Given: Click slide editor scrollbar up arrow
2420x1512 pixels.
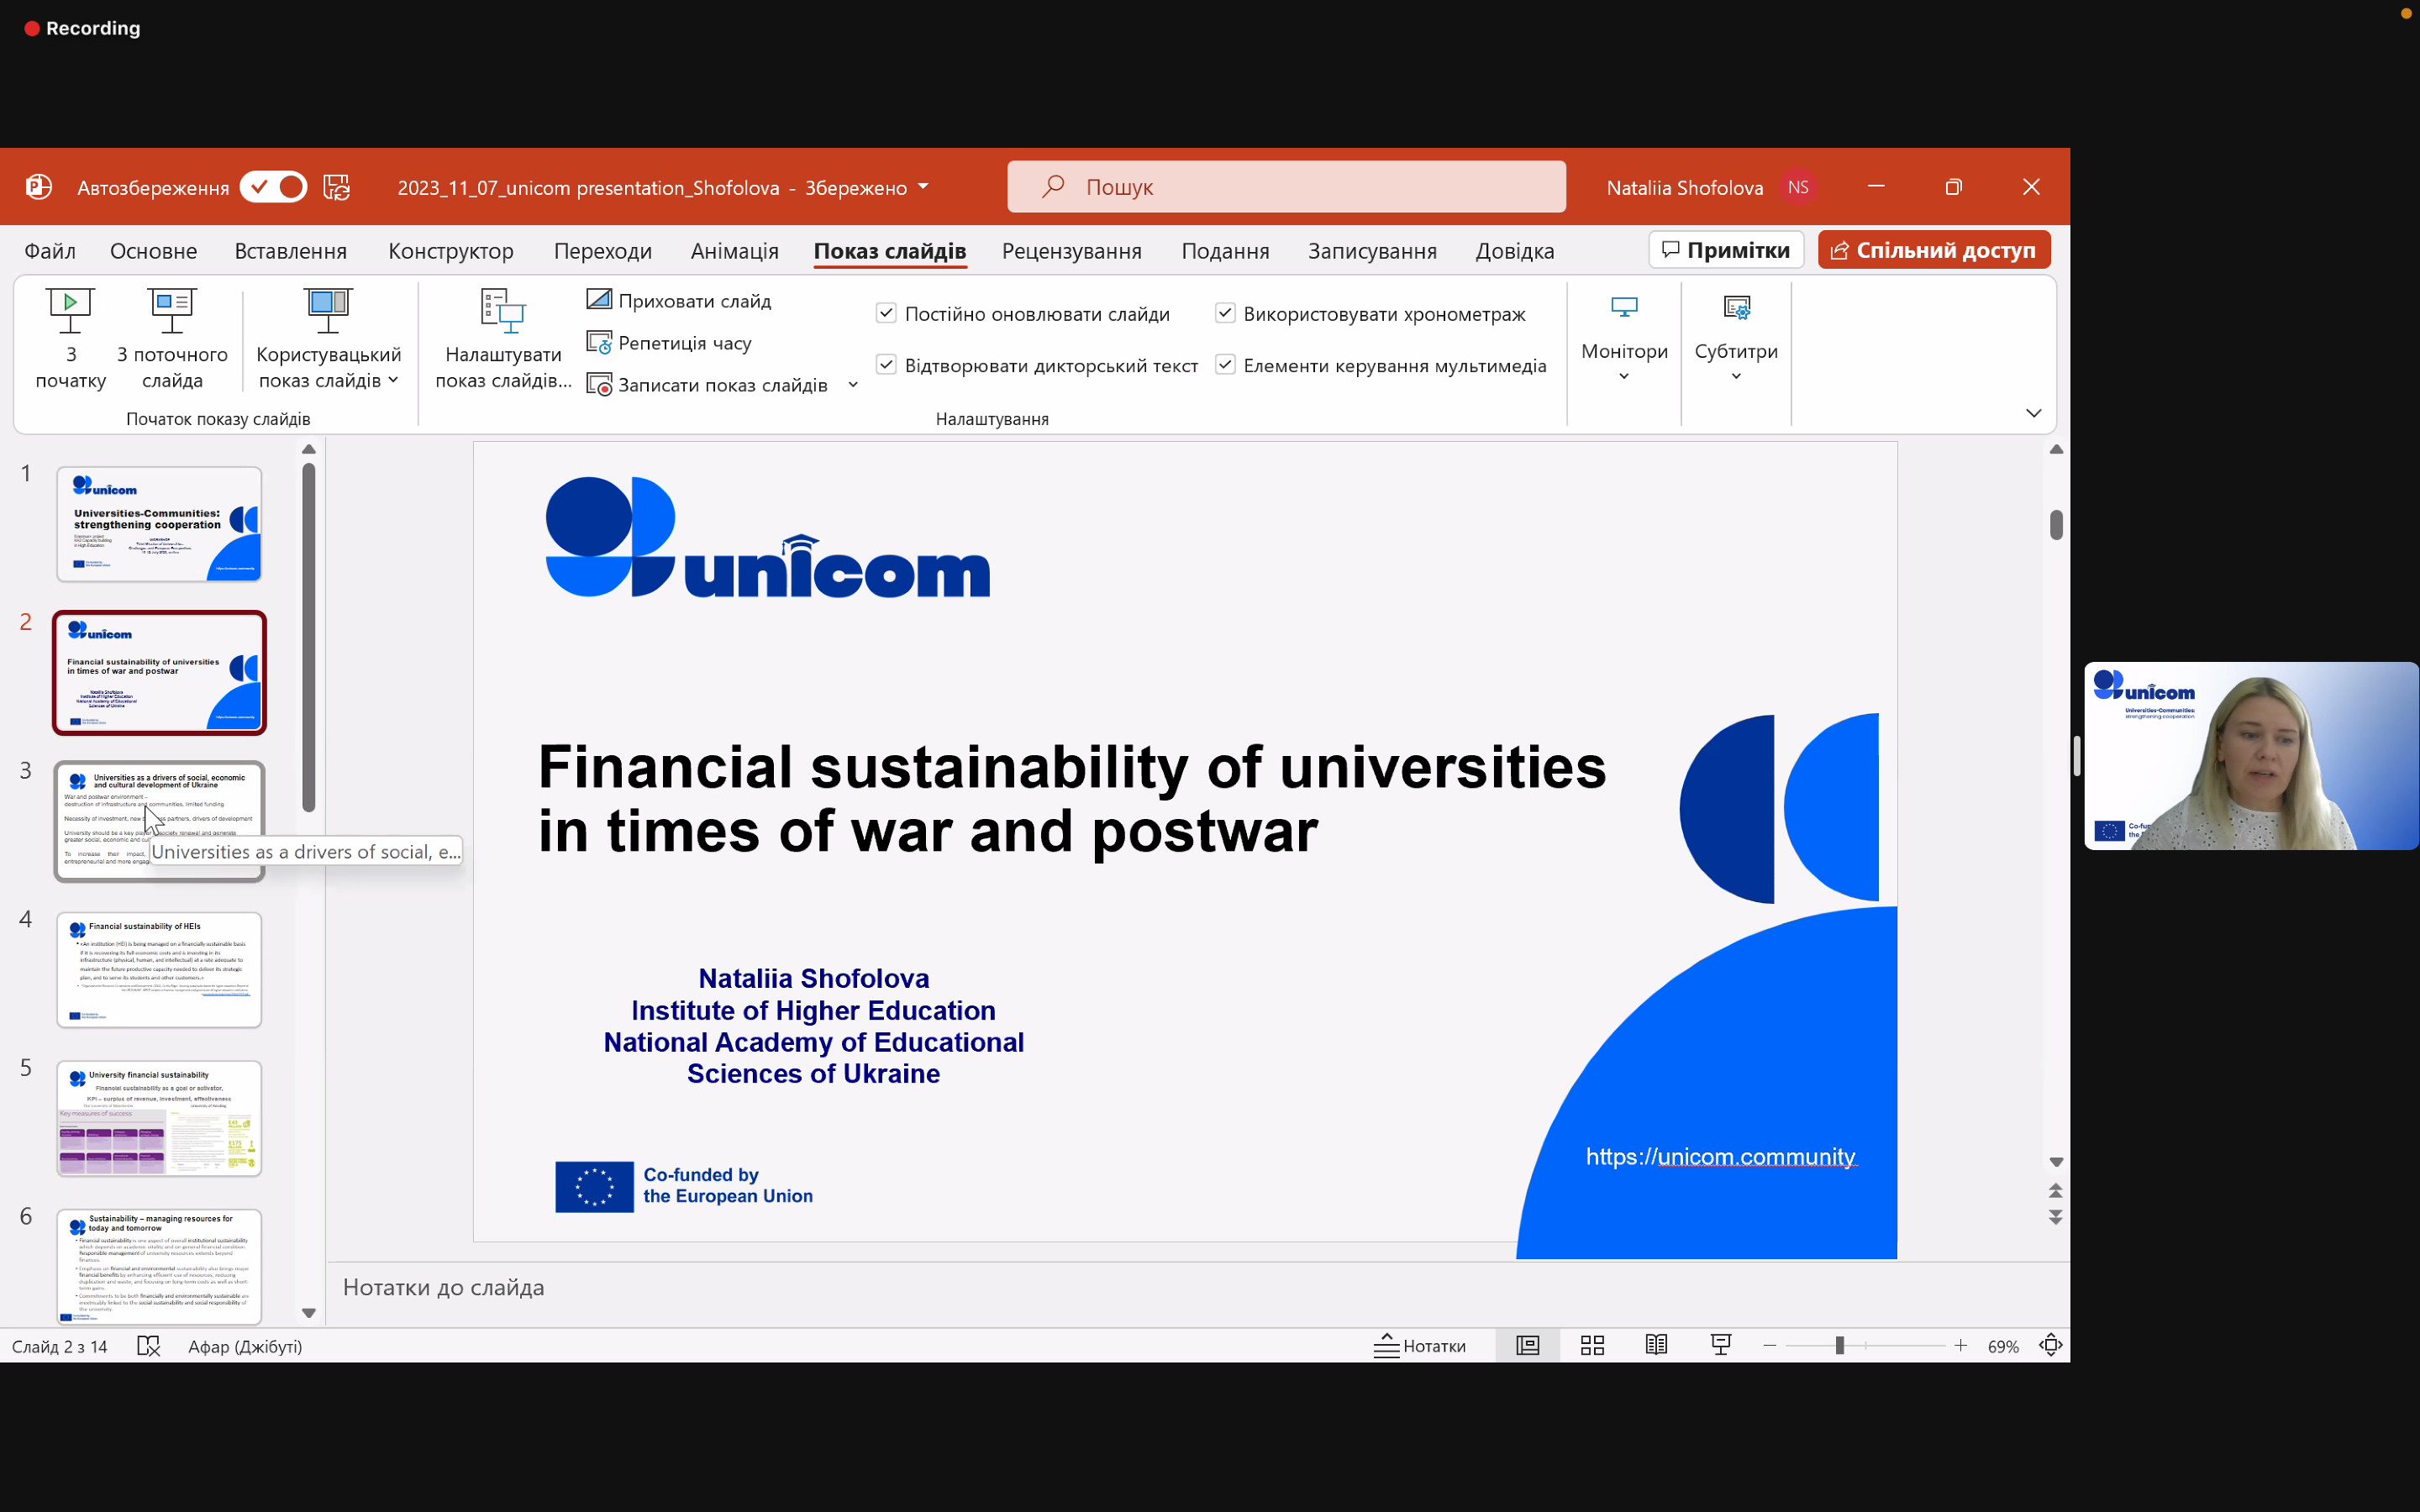Looking at the screenshot, I should (2056, 450).
